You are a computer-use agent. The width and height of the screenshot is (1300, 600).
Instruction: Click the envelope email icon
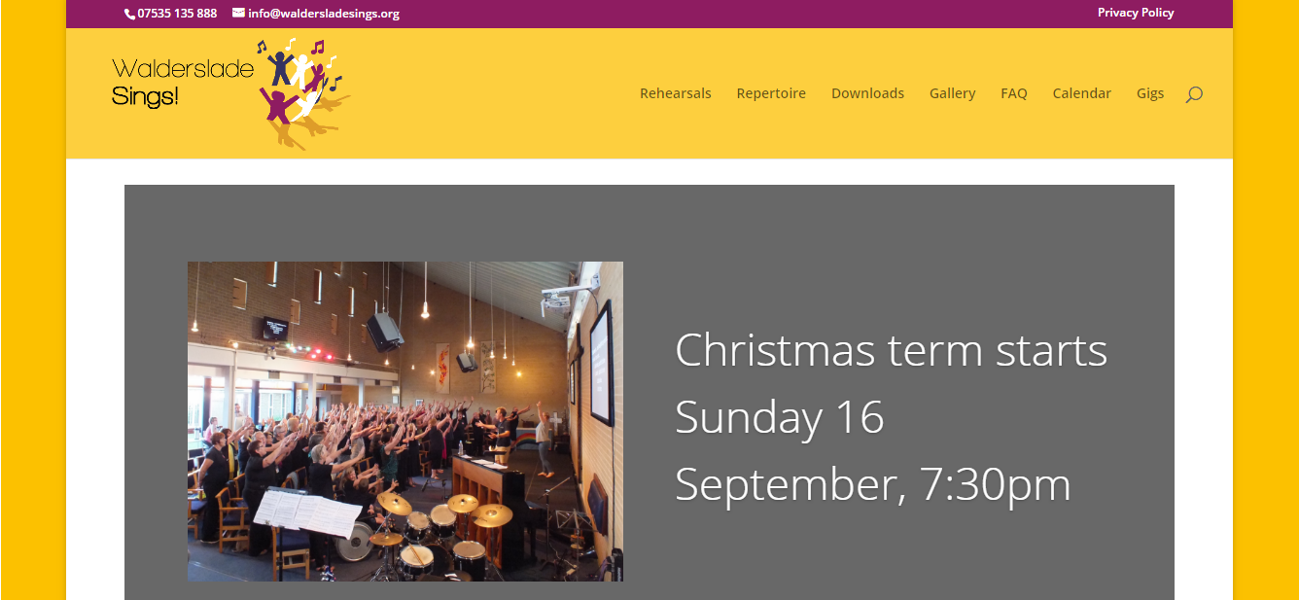pos(238,13)
